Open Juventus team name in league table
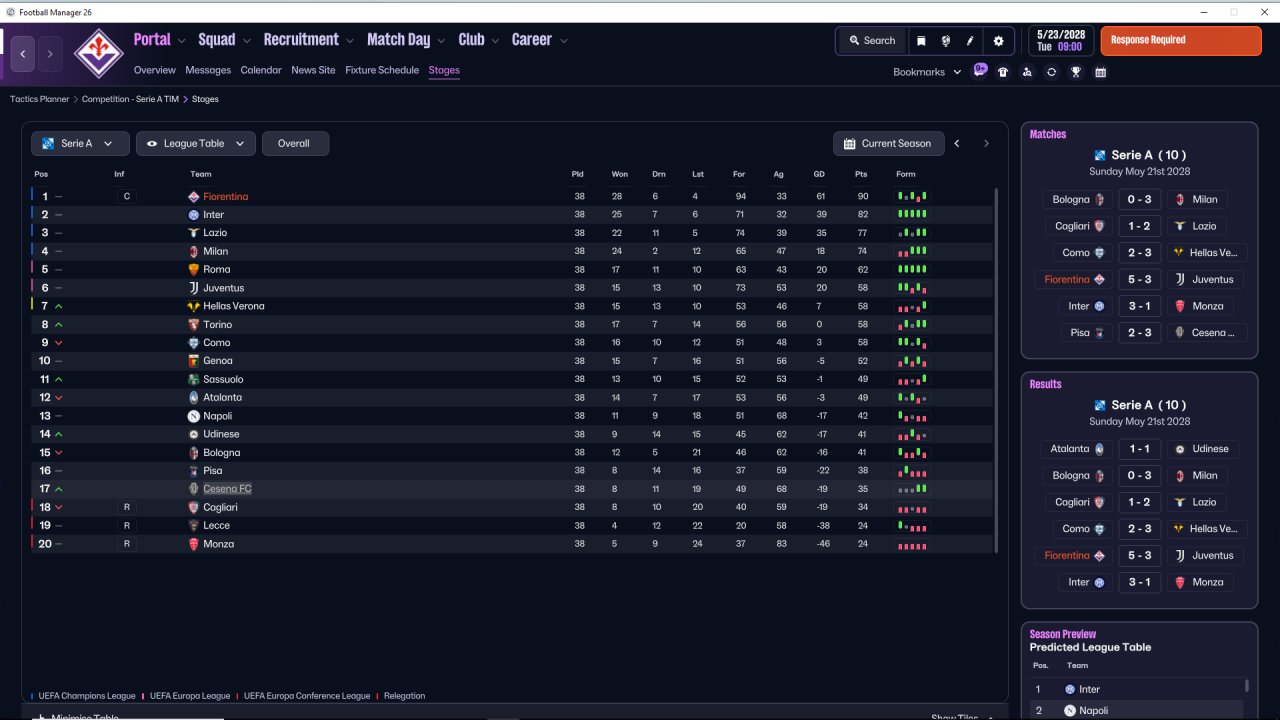The width and height of the screenshot is (1280, 720). [223, 288]
